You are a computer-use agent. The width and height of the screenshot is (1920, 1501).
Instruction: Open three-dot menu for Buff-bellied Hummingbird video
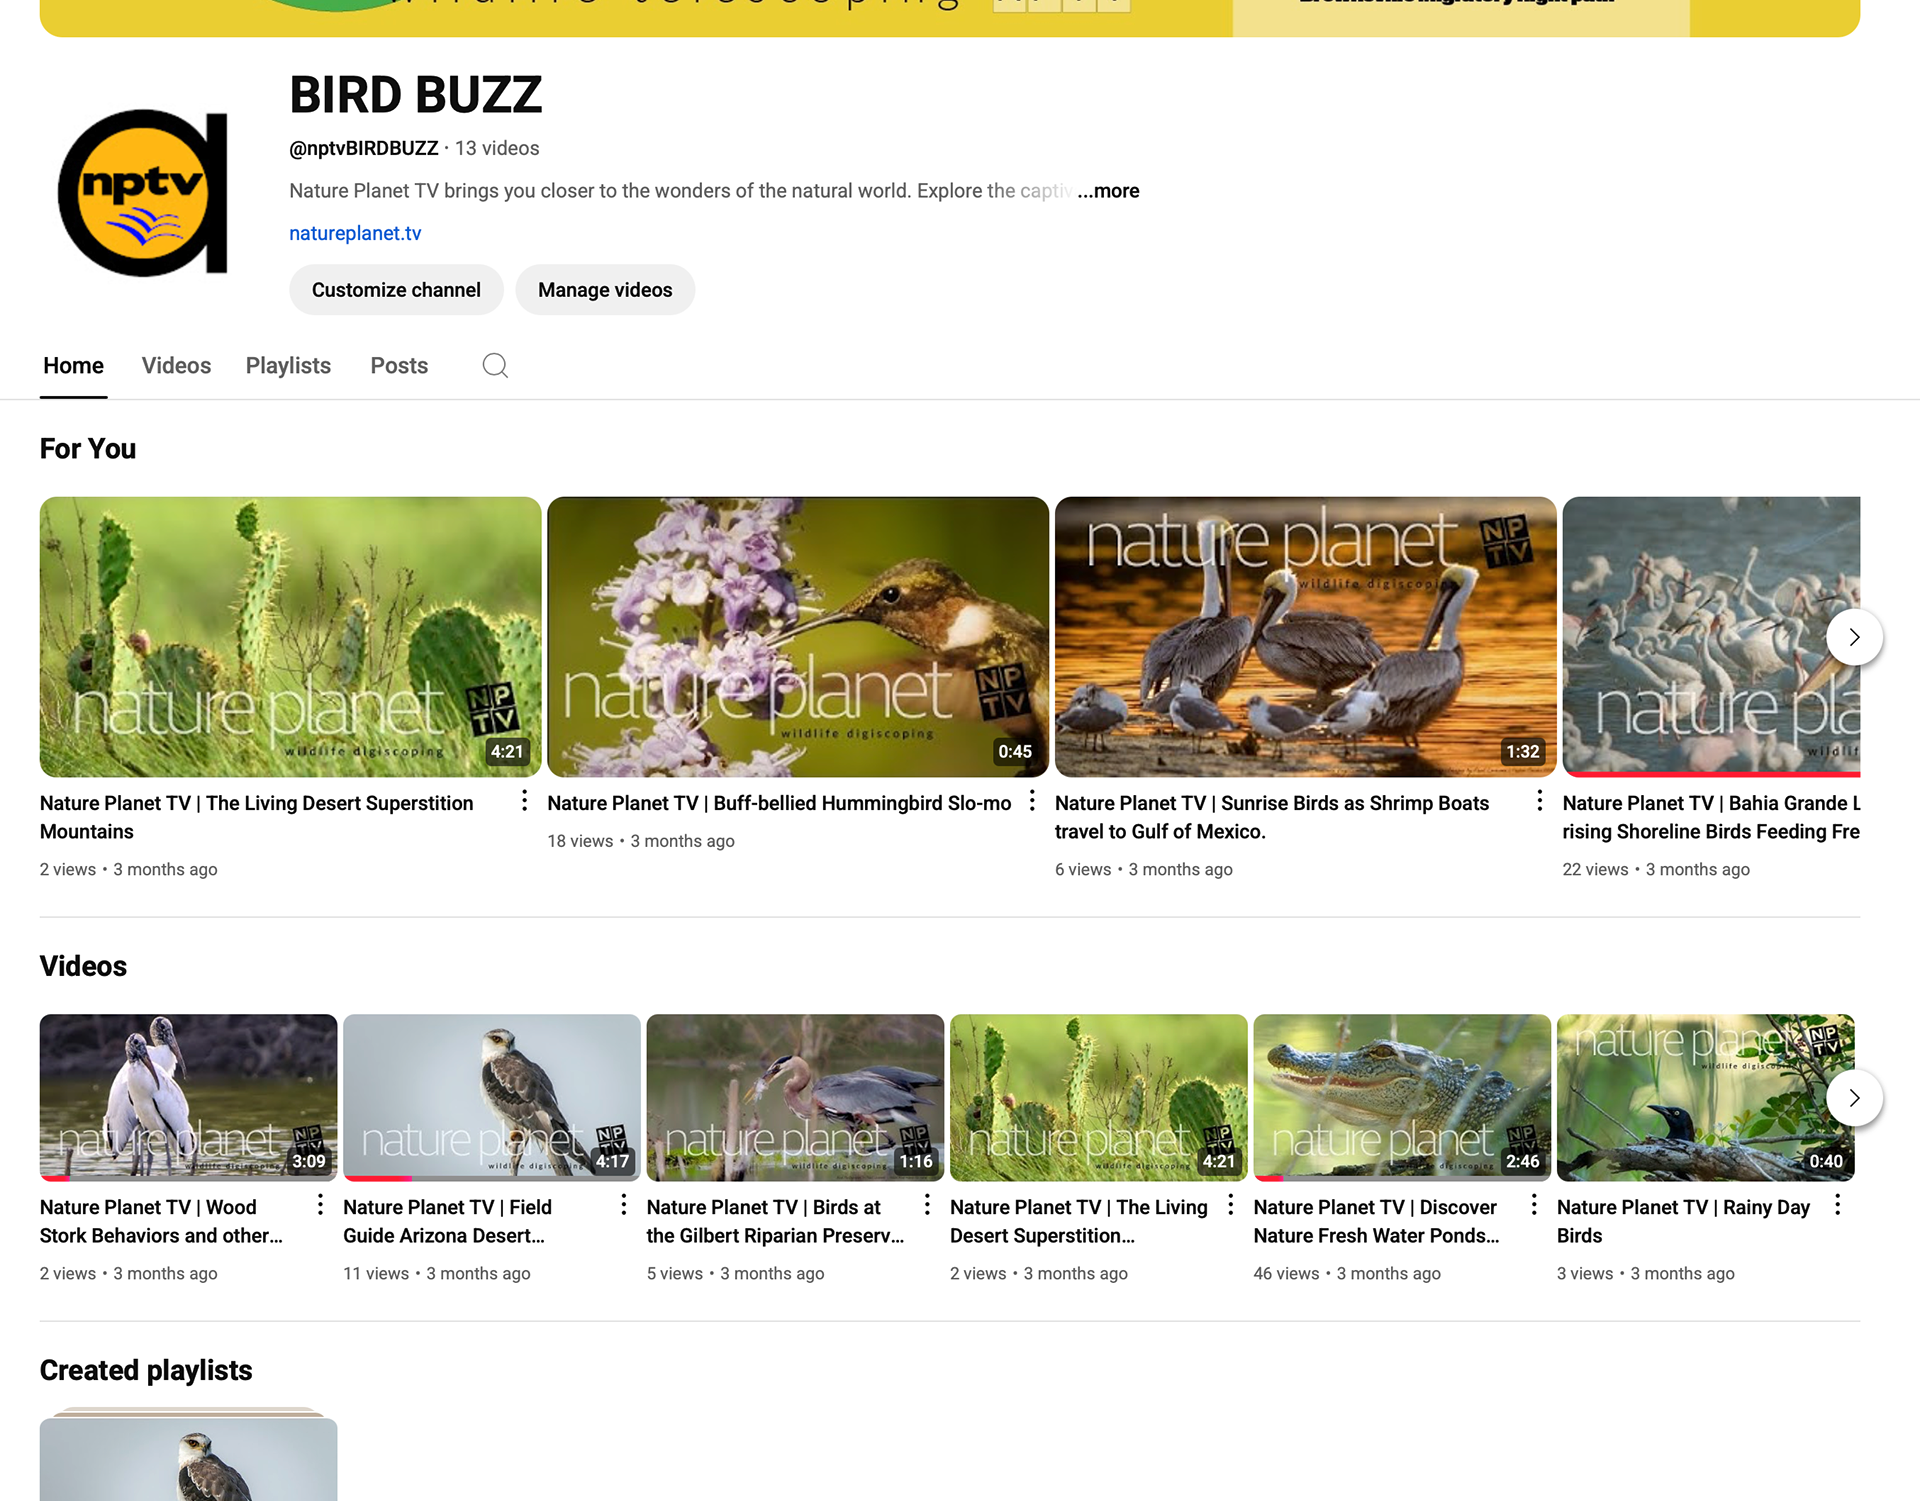click(1032, 800)
